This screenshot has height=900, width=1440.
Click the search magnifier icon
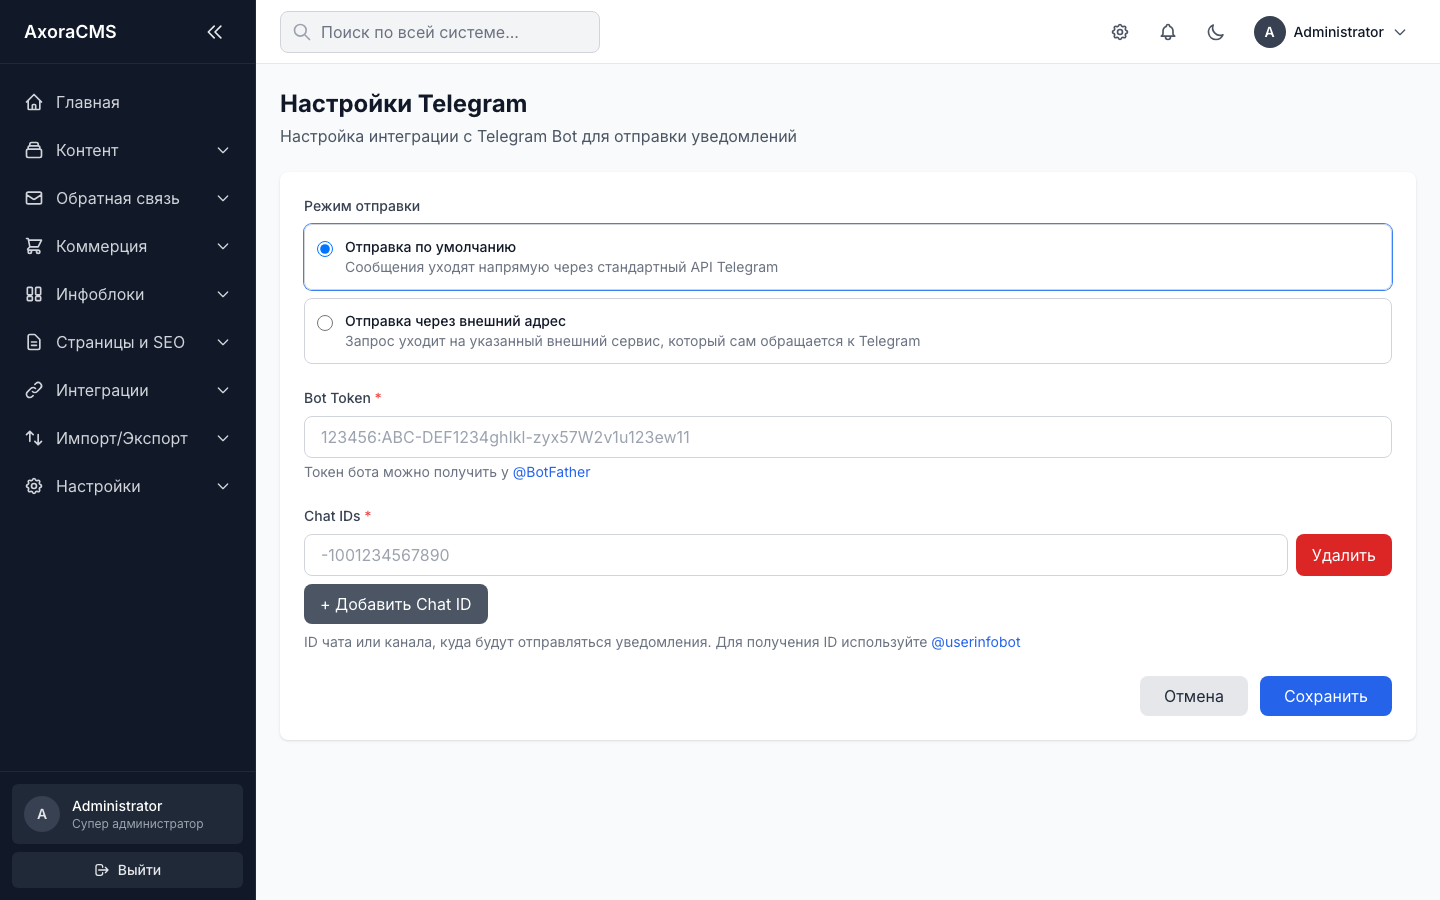point(301,32)
